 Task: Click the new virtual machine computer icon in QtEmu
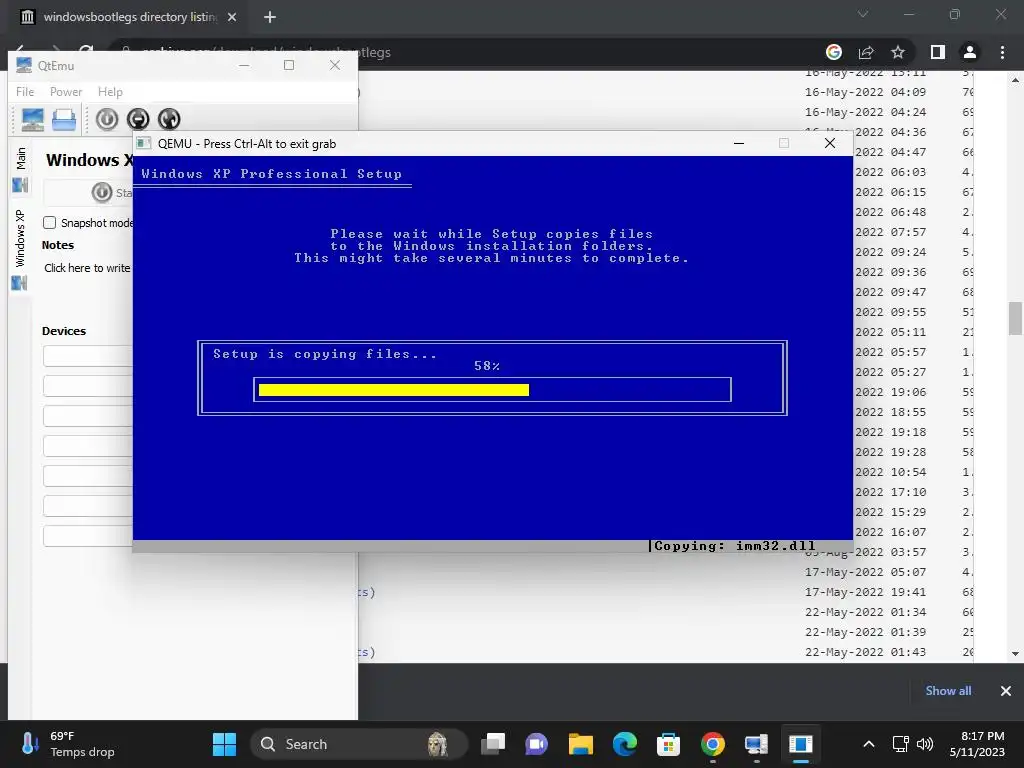(33, 120)
